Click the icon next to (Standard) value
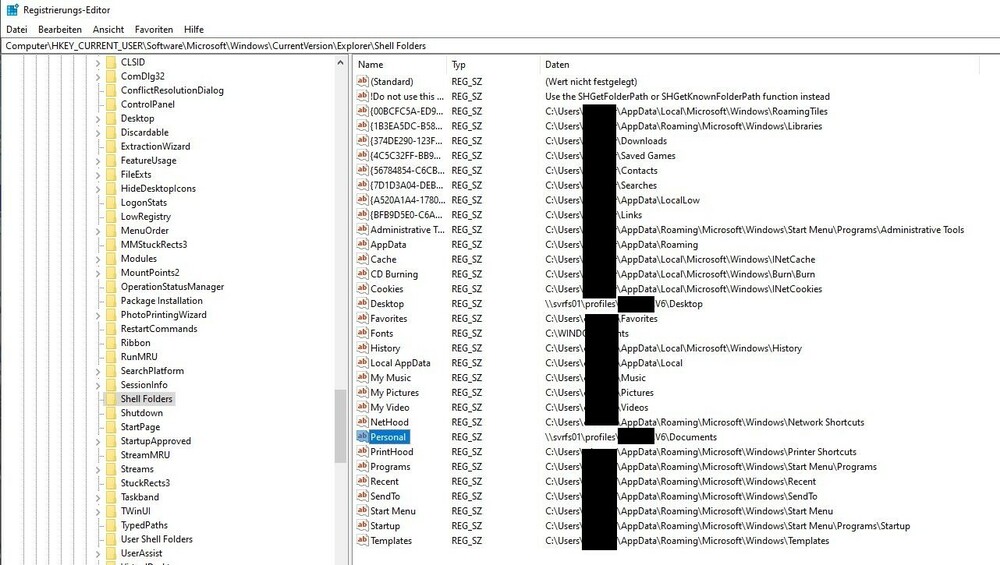Image resolution: width=1000 pixels, height=565 pixels. [x=362, y=82]
